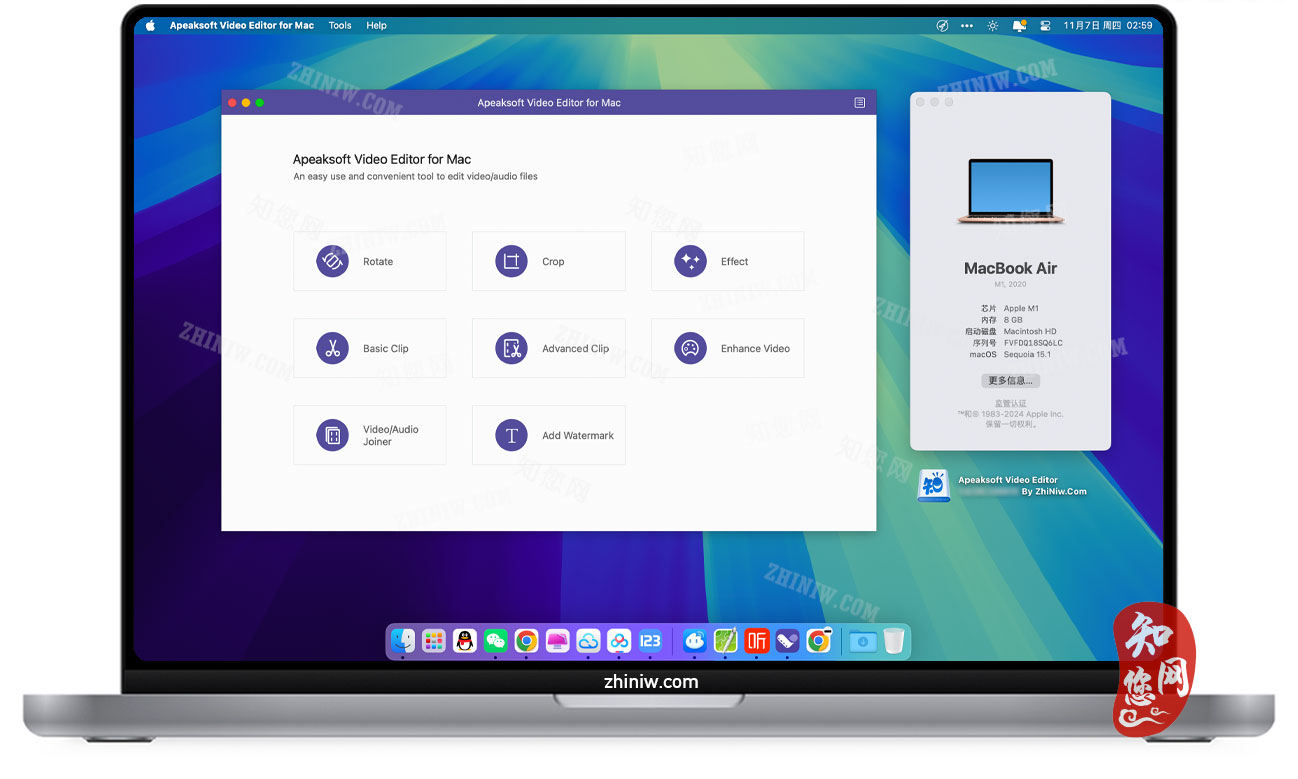Open the menu icon in the editor title bar
The height and width of the screenshot is (779, 1298).
tap(860, 103)
